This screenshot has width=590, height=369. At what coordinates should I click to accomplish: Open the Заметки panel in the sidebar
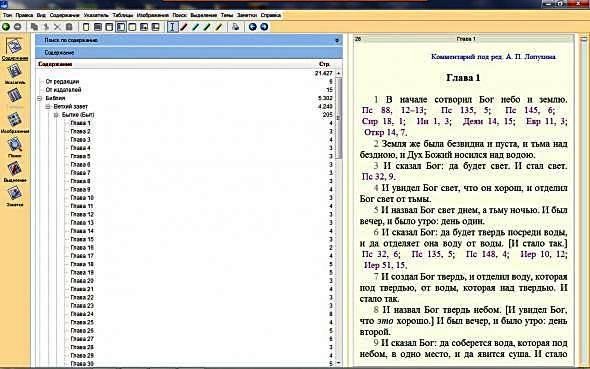15,196
